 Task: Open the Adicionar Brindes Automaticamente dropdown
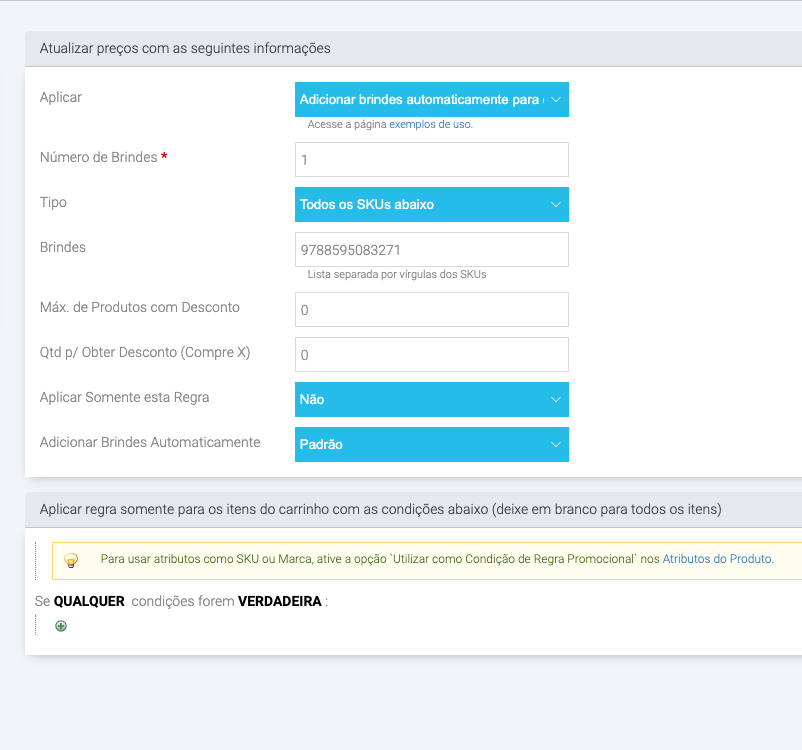click(x=431, y=445)
